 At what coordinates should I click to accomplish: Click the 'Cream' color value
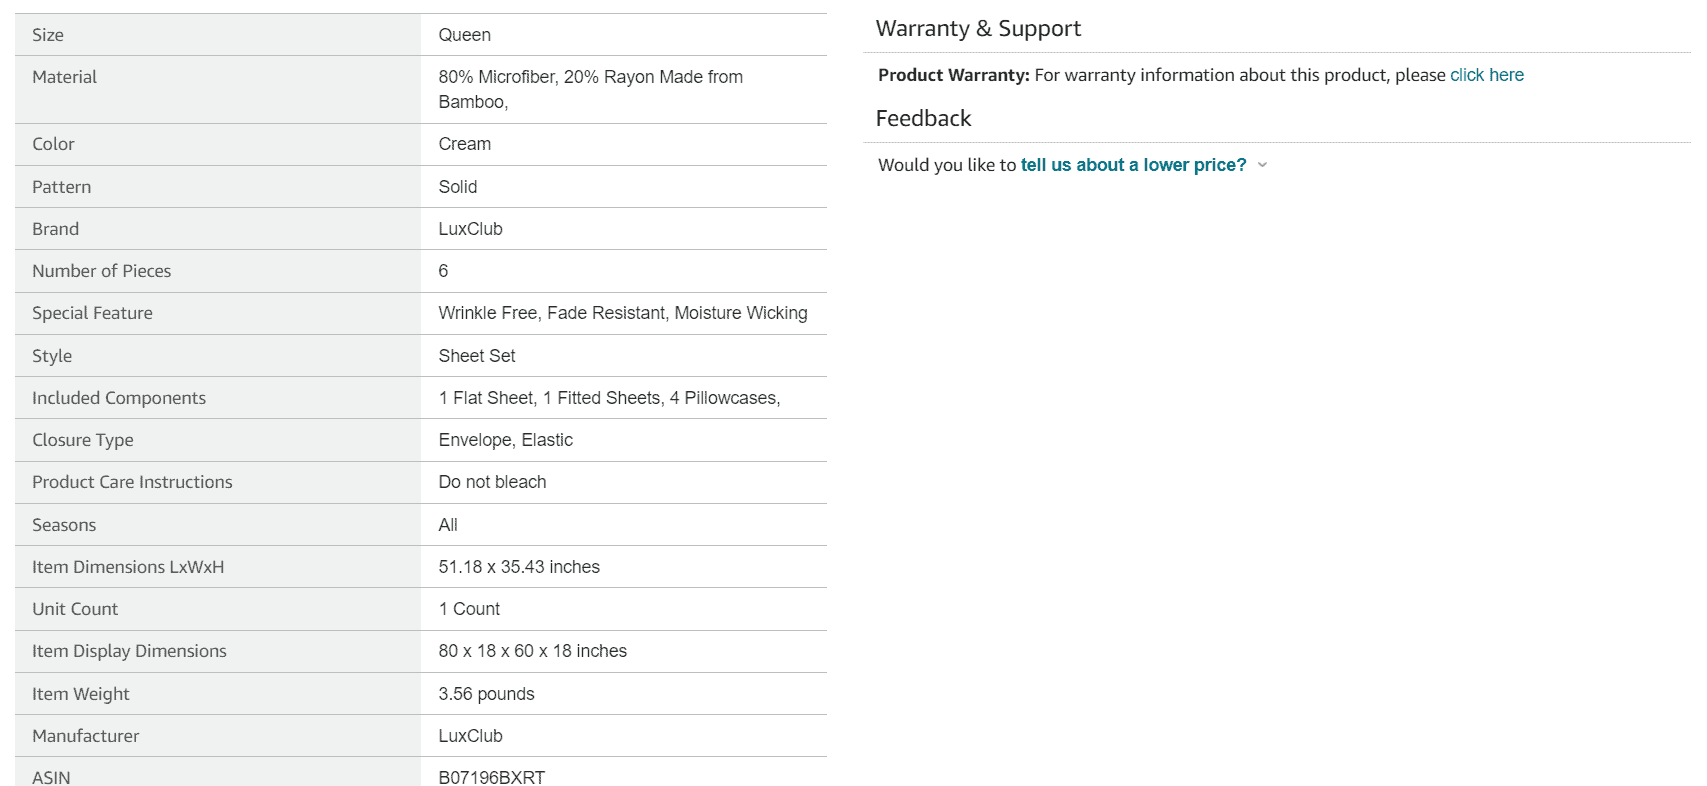pos(464,144)
